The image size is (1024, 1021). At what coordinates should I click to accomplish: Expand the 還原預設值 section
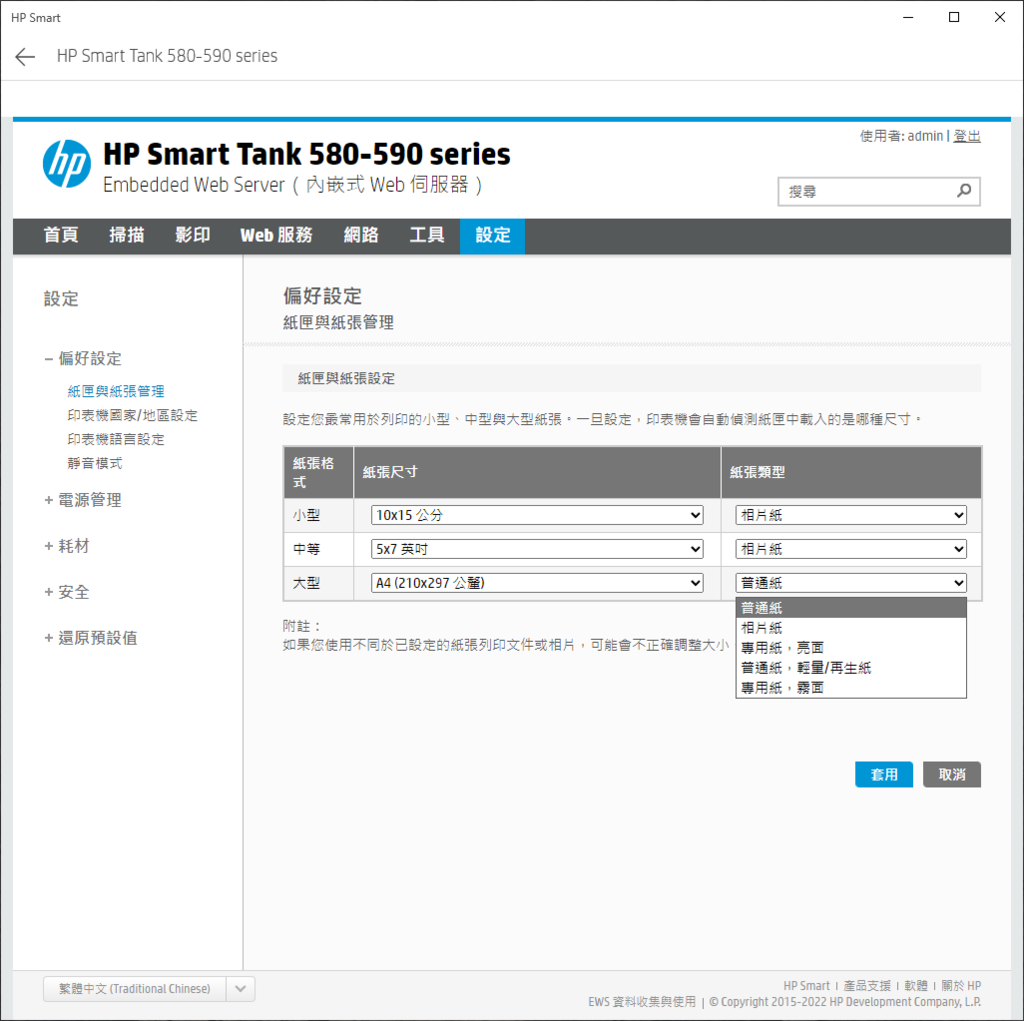click(x=91, y=638)
